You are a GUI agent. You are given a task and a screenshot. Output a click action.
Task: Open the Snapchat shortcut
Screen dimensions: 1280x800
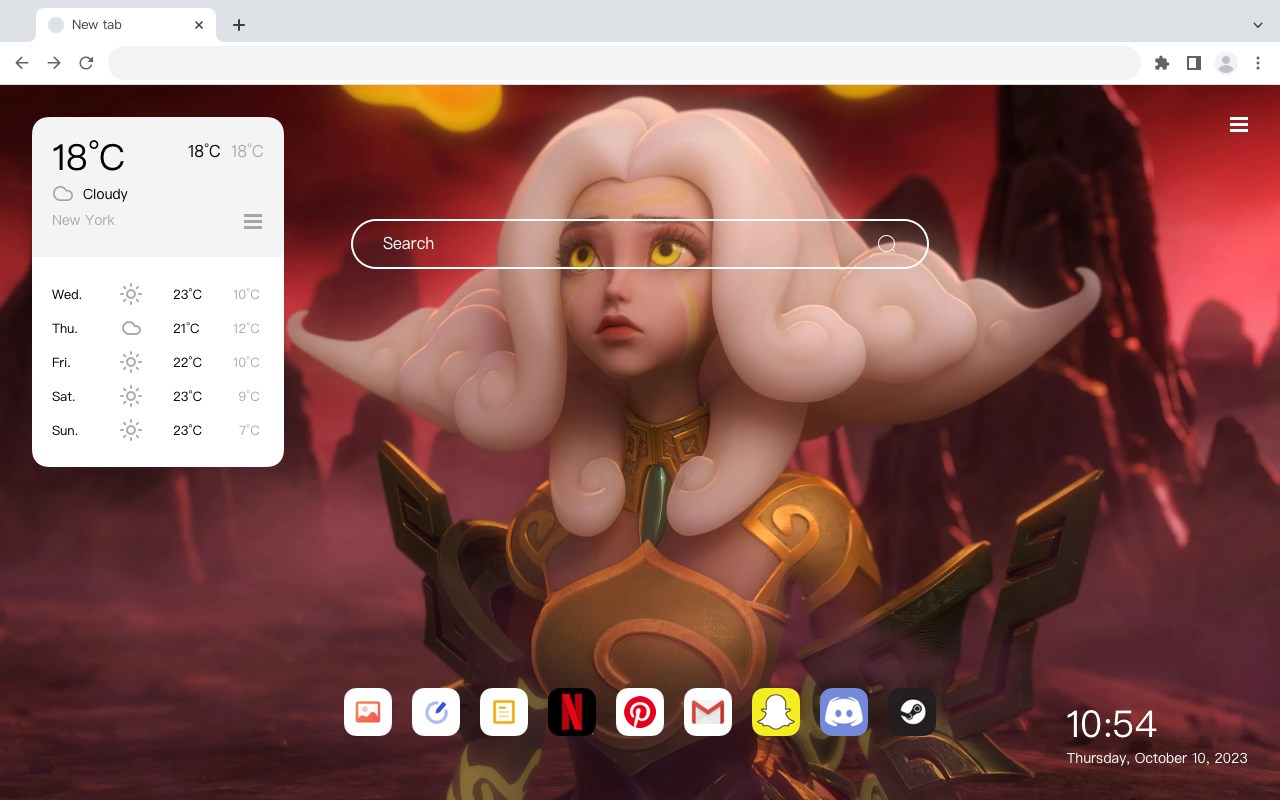776,712
